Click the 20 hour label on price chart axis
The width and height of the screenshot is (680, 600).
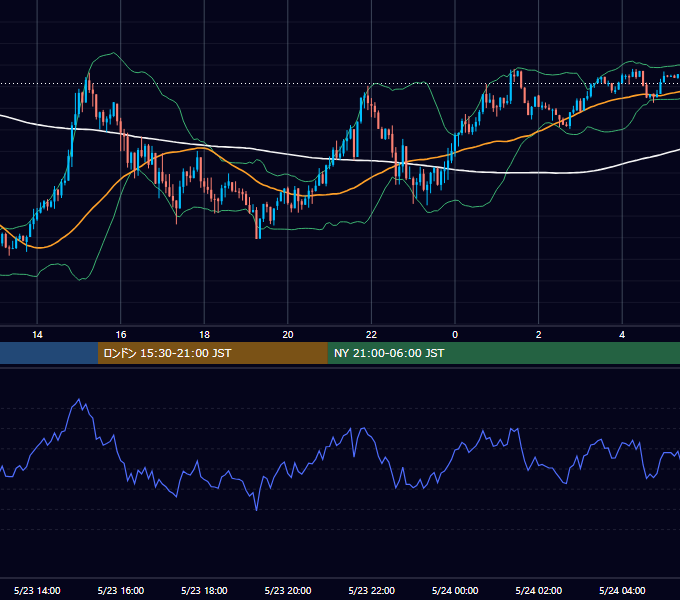288,335
